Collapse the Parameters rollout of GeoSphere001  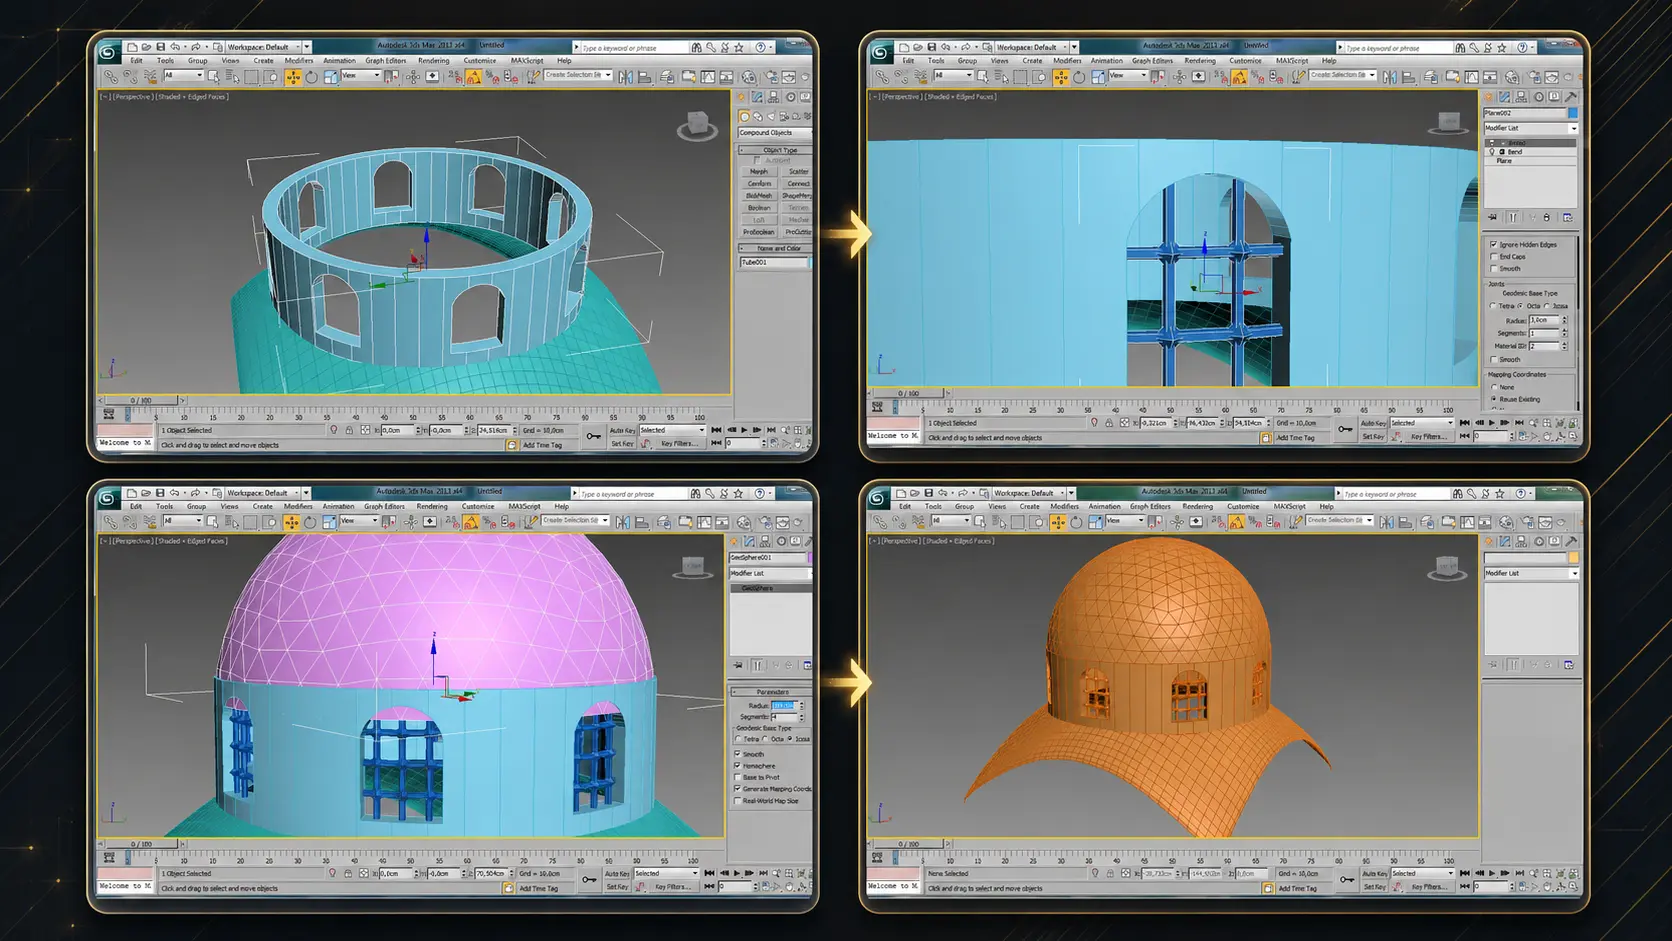coord(769,692)
